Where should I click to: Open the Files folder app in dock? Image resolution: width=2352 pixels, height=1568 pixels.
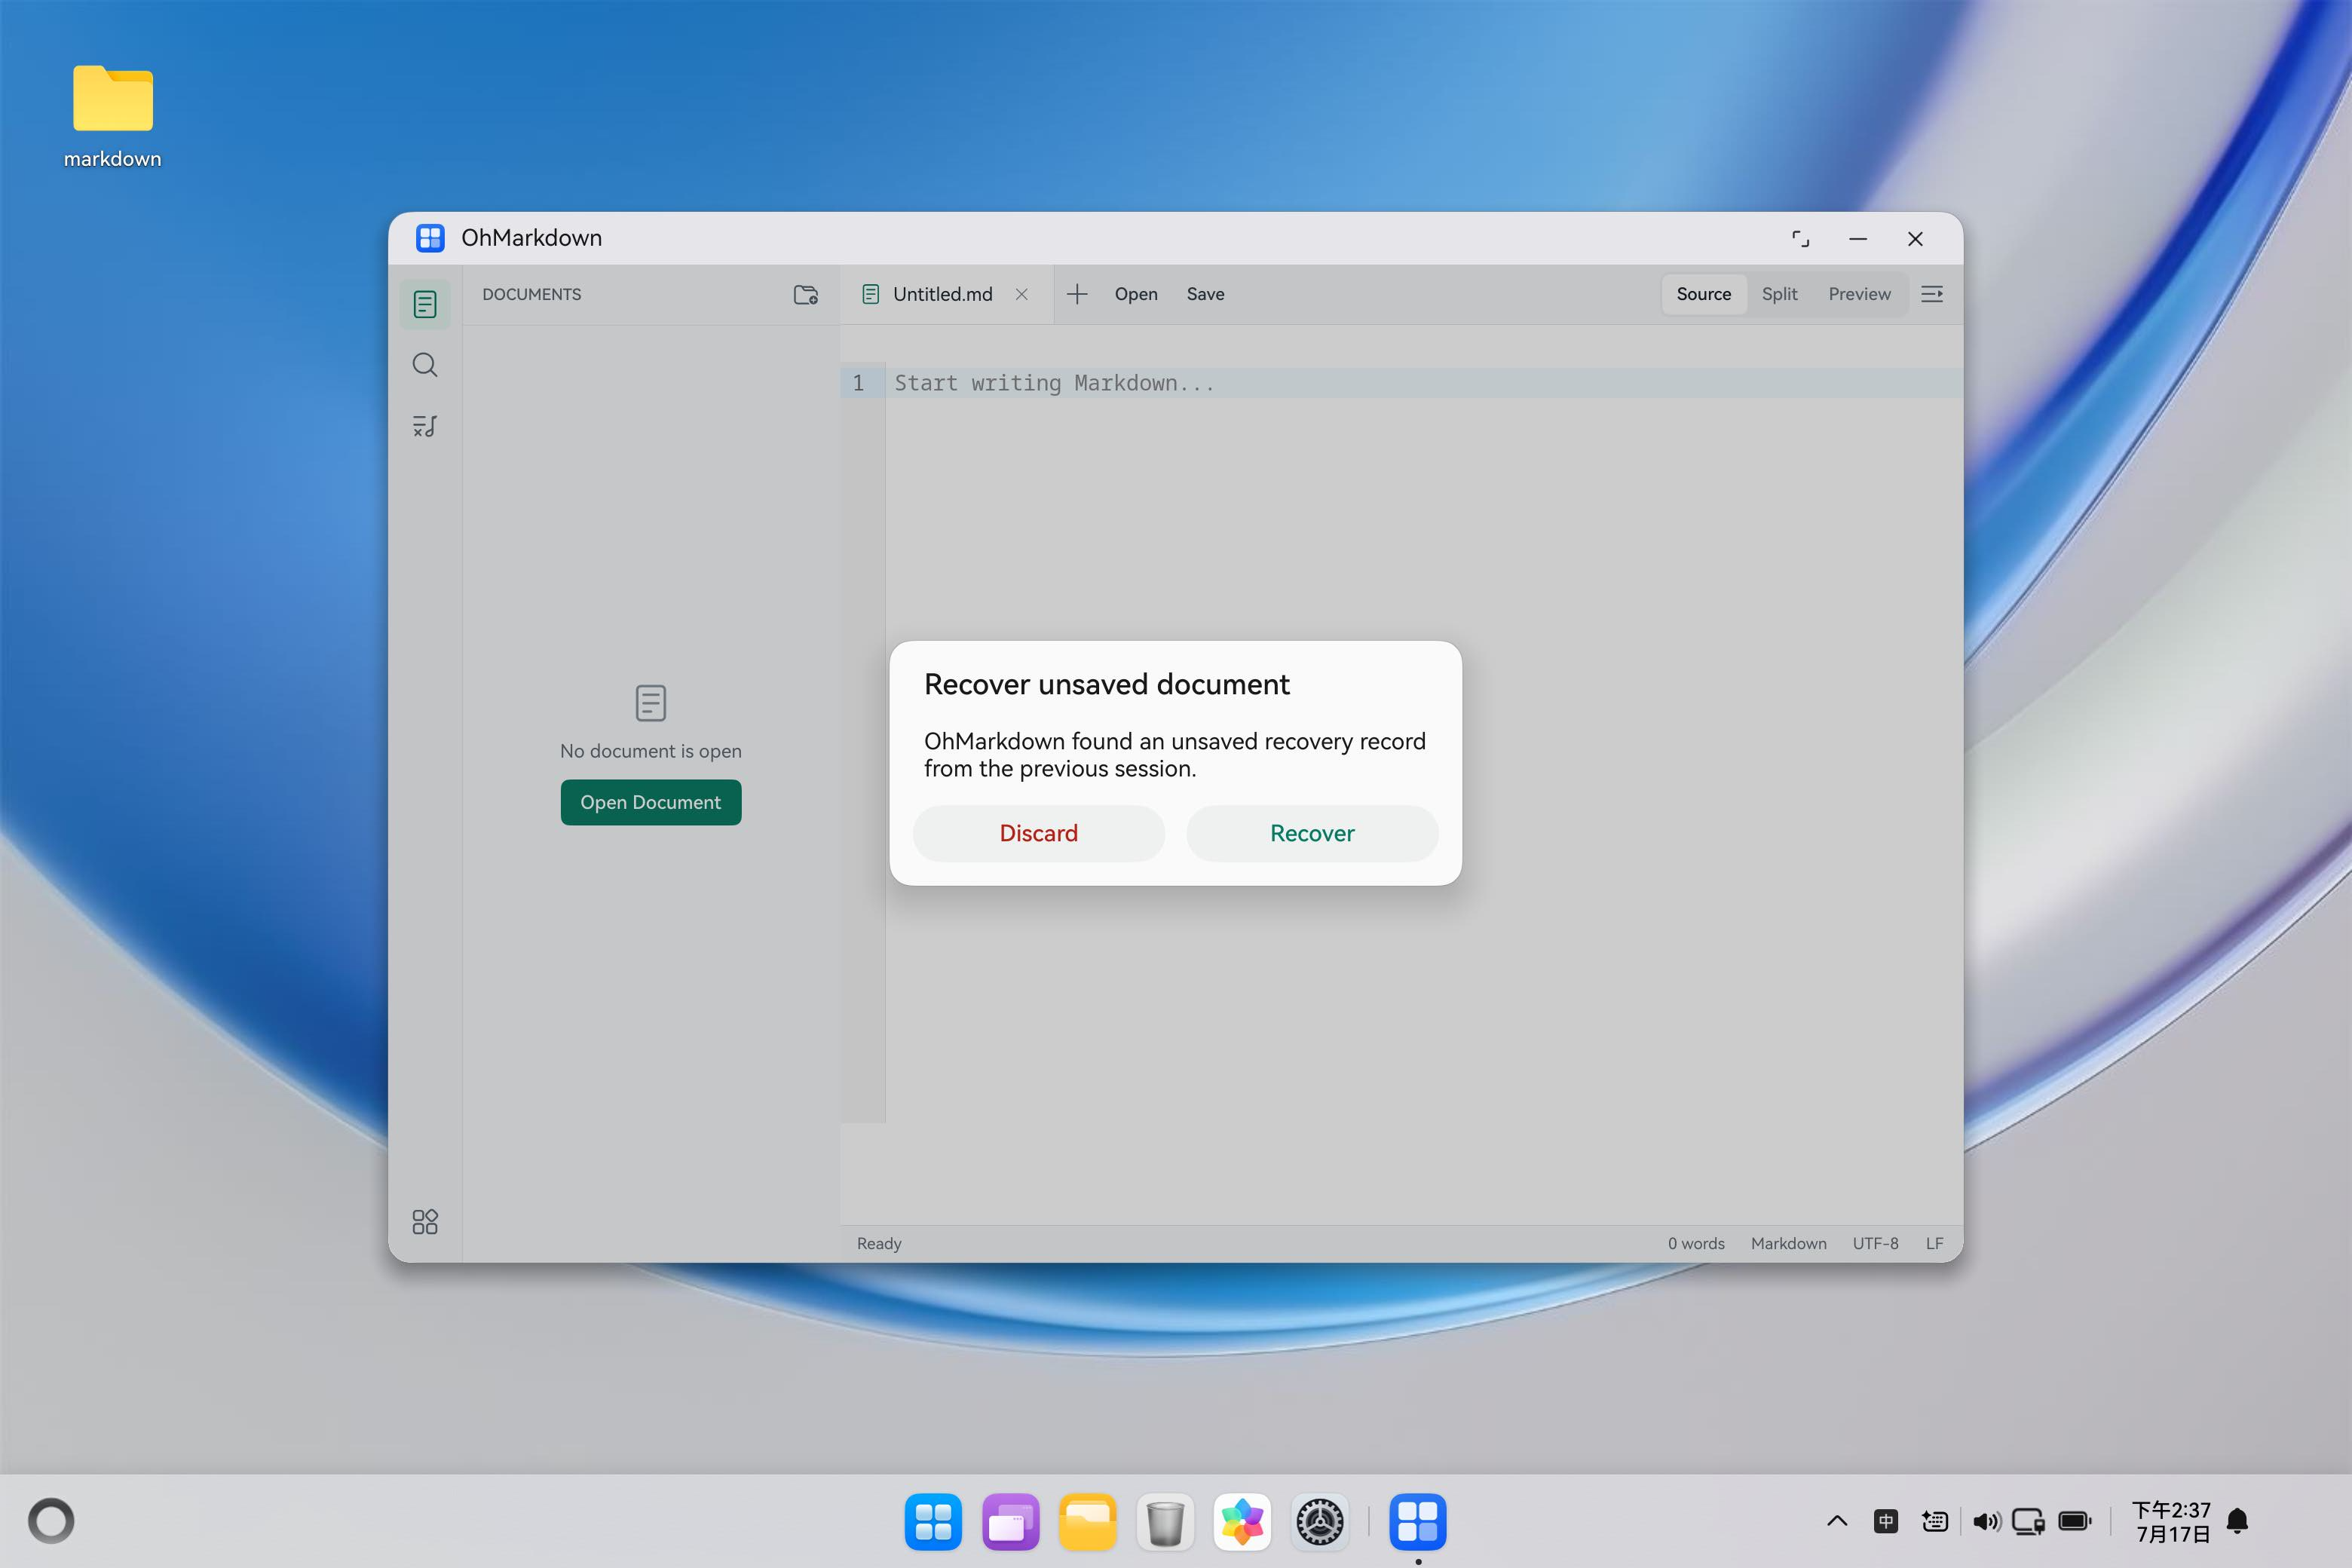(x=1087, y=1522)
